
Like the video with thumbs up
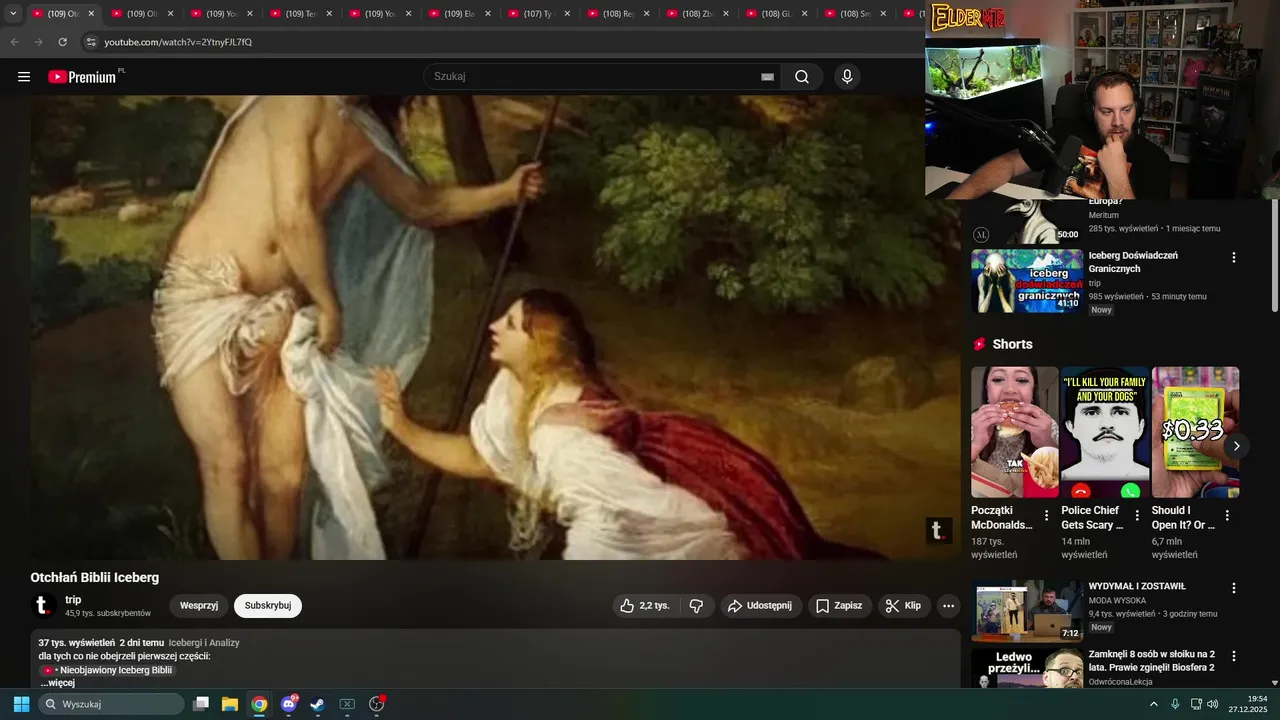(645, 606)
